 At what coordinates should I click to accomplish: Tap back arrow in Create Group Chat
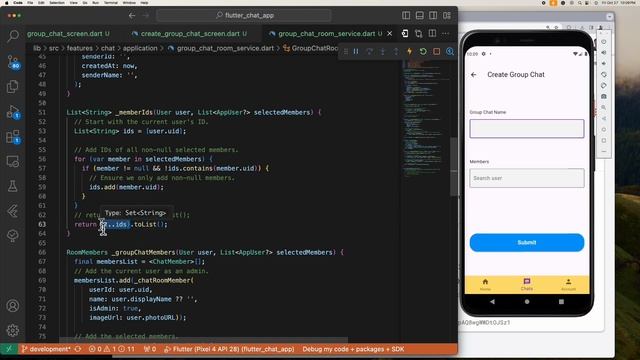click(x=473, y=75)
